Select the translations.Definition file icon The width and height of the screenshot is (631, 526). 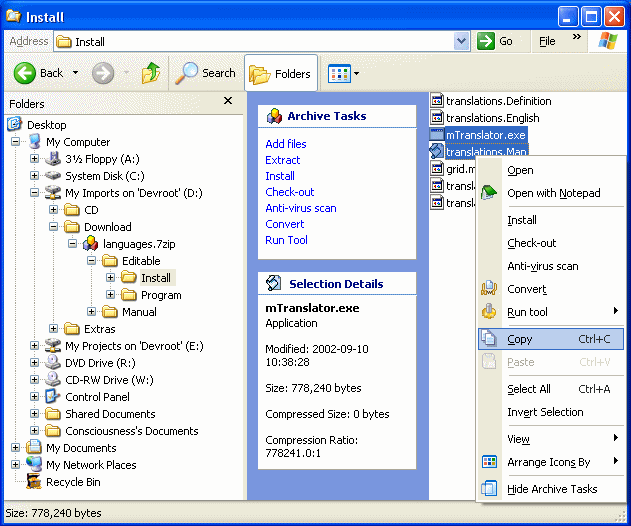tap(437, 101)
